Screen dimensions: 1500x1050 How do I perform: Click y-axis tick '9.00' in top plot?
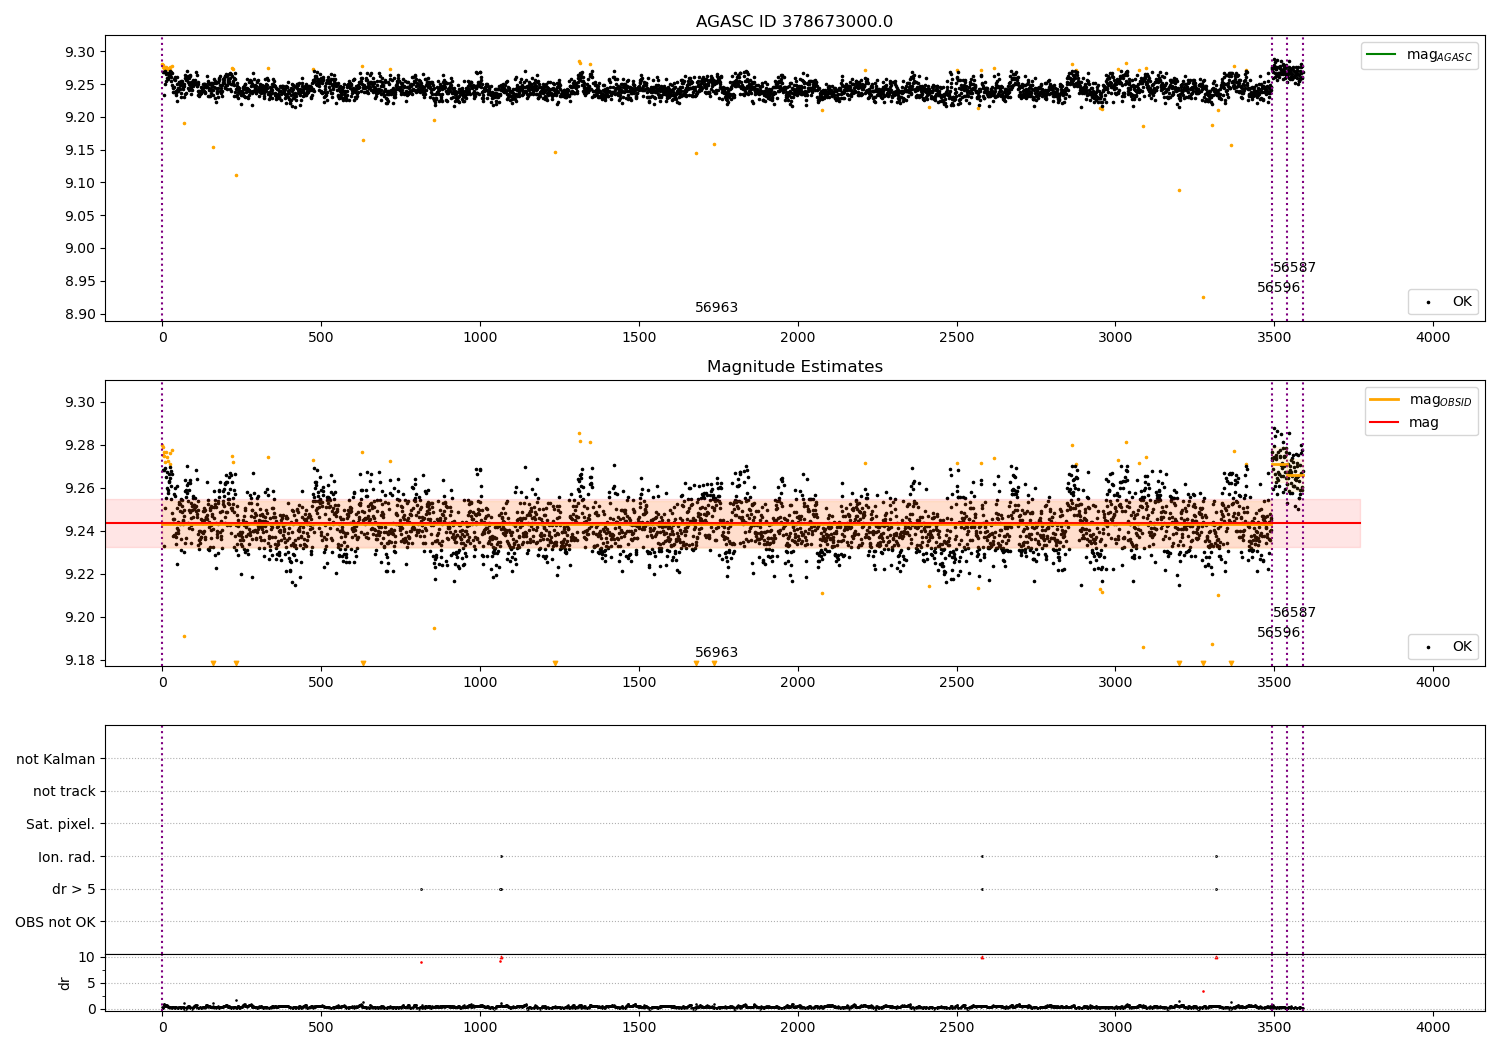click(x=79, y=249)
